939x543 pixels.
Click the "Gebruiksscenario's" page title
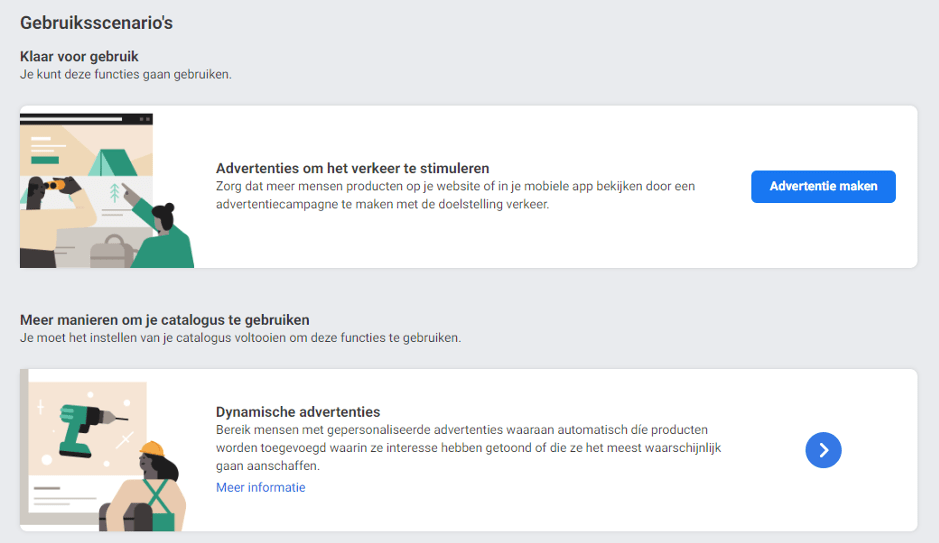click(96, 23)
